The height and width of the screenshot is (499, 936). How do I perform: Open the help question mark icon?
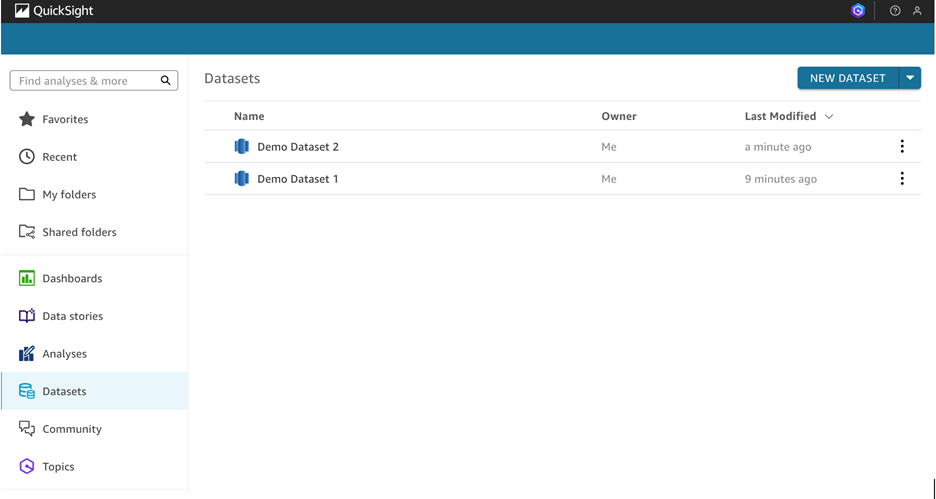point(895,11)
